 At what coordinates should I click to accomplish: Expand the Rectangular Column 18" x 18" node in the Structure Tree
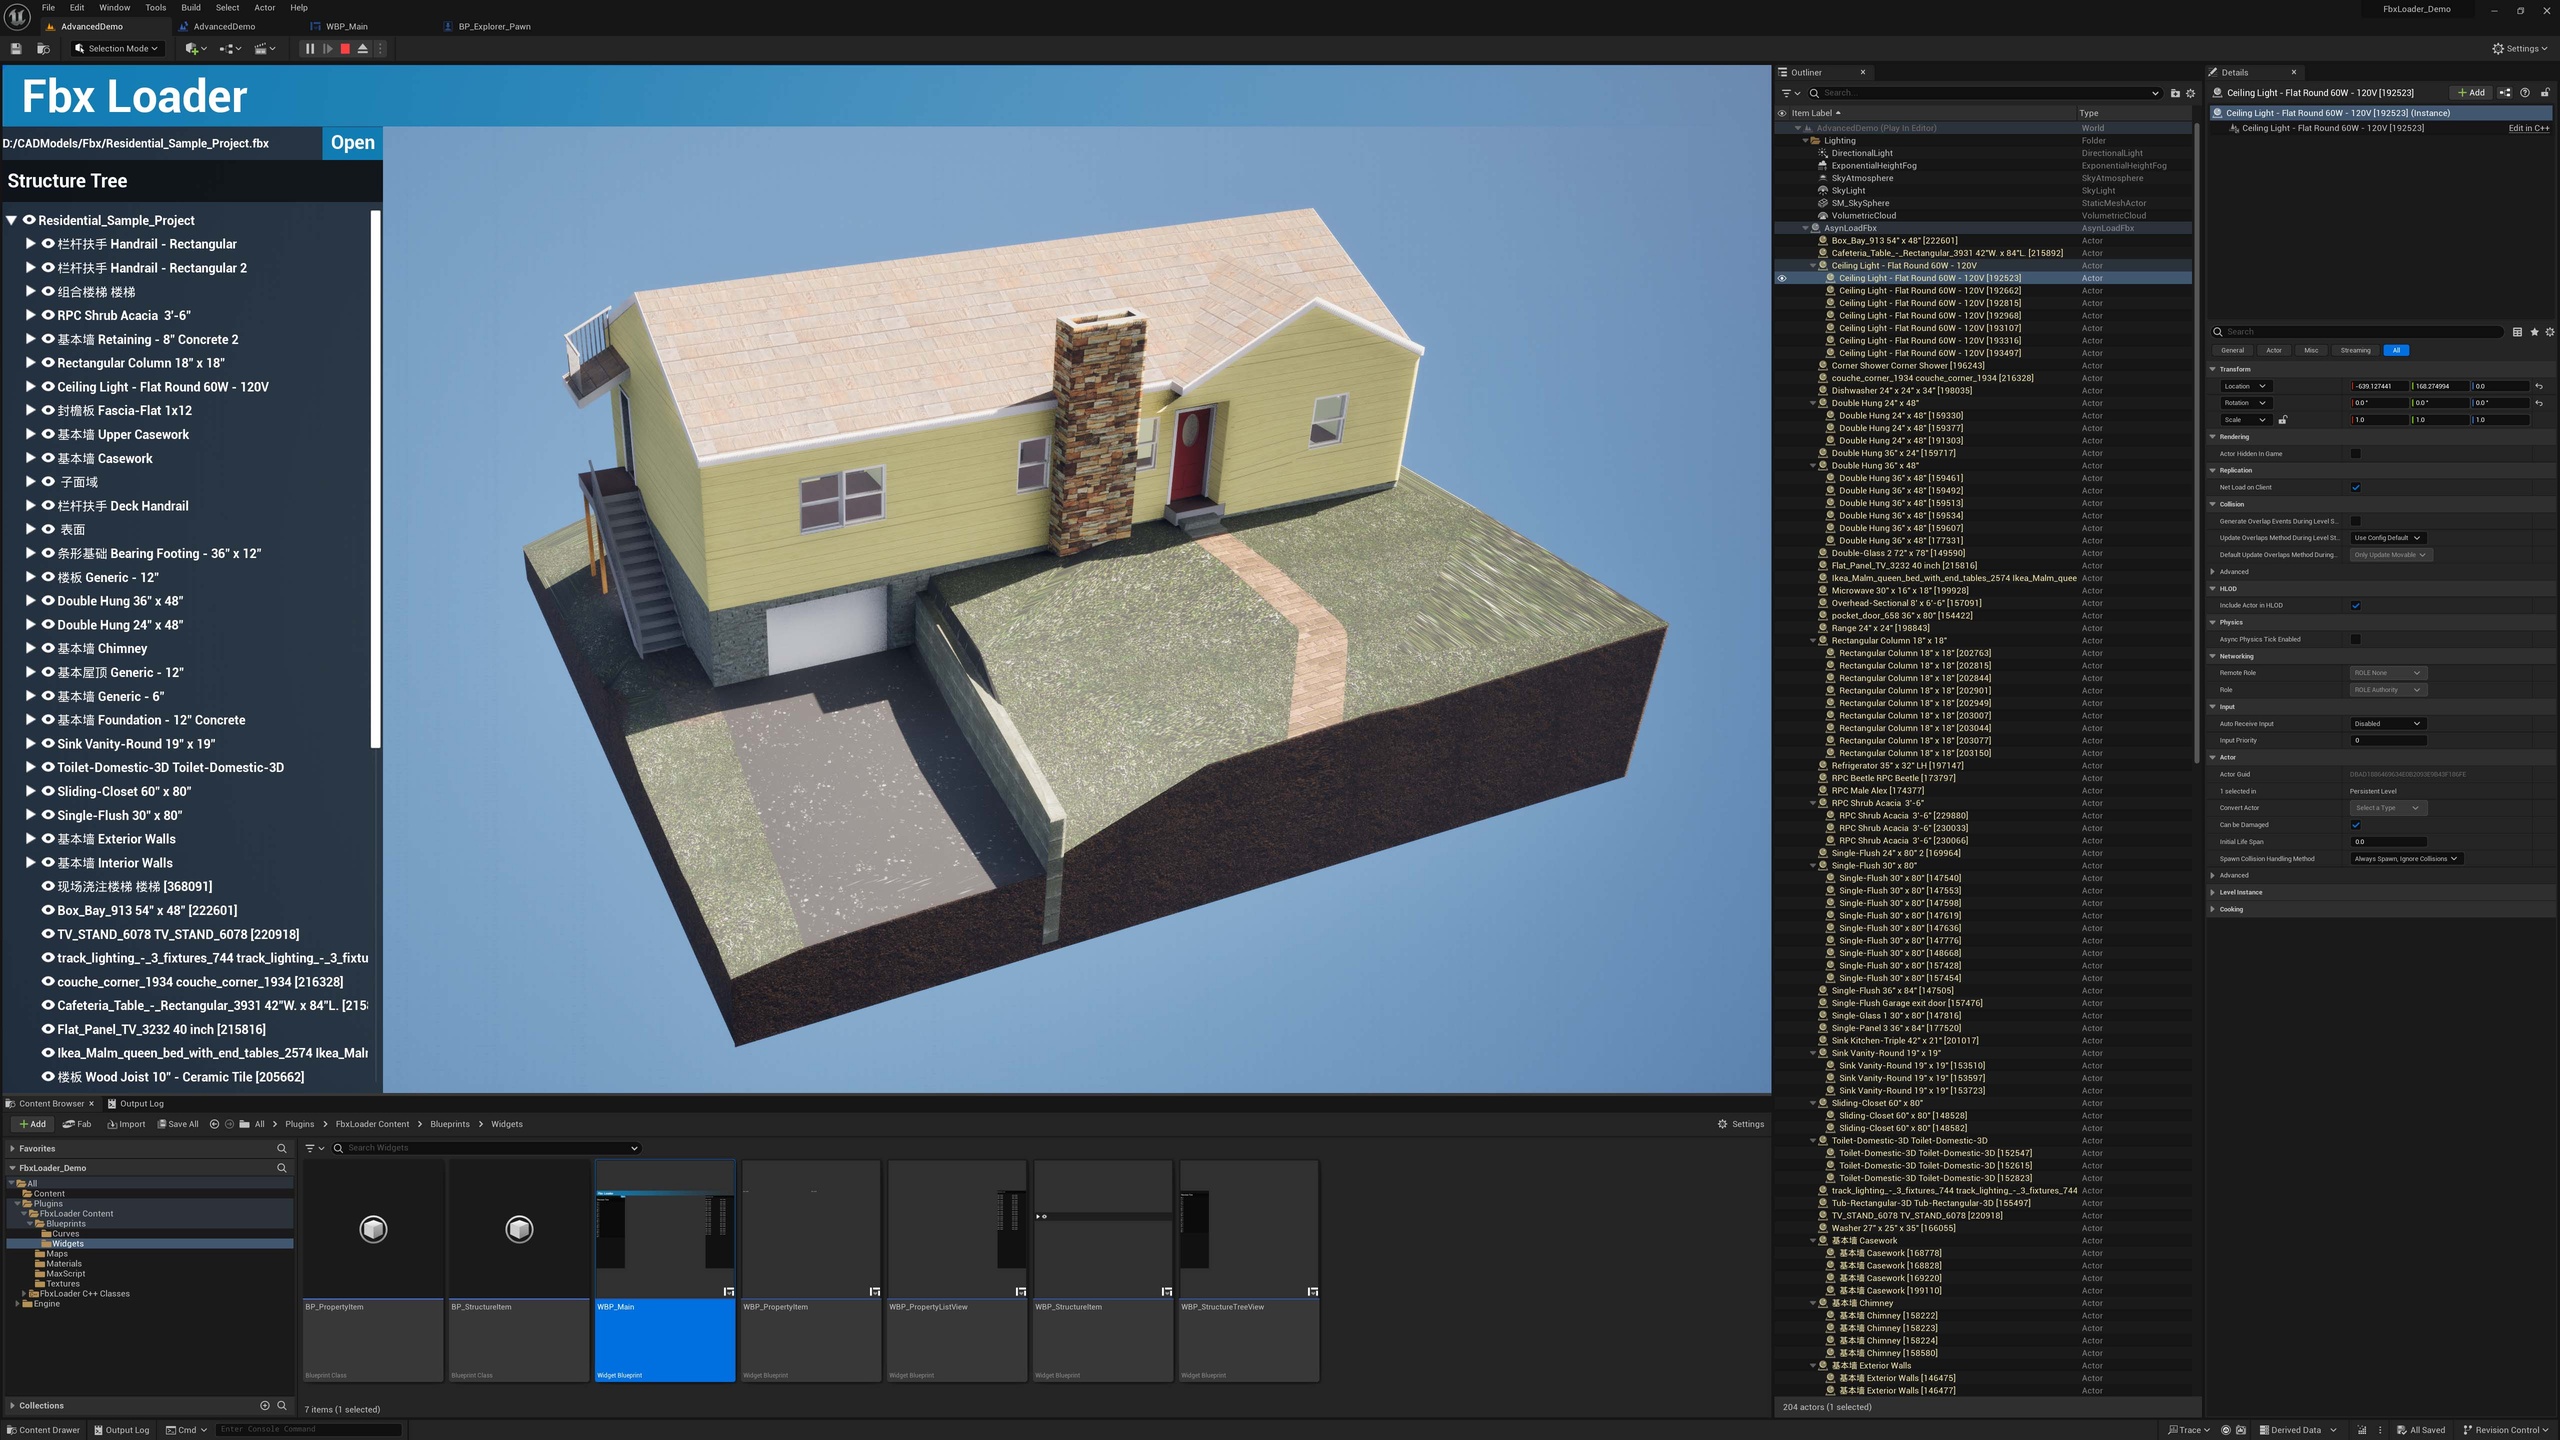click(30, 363)
